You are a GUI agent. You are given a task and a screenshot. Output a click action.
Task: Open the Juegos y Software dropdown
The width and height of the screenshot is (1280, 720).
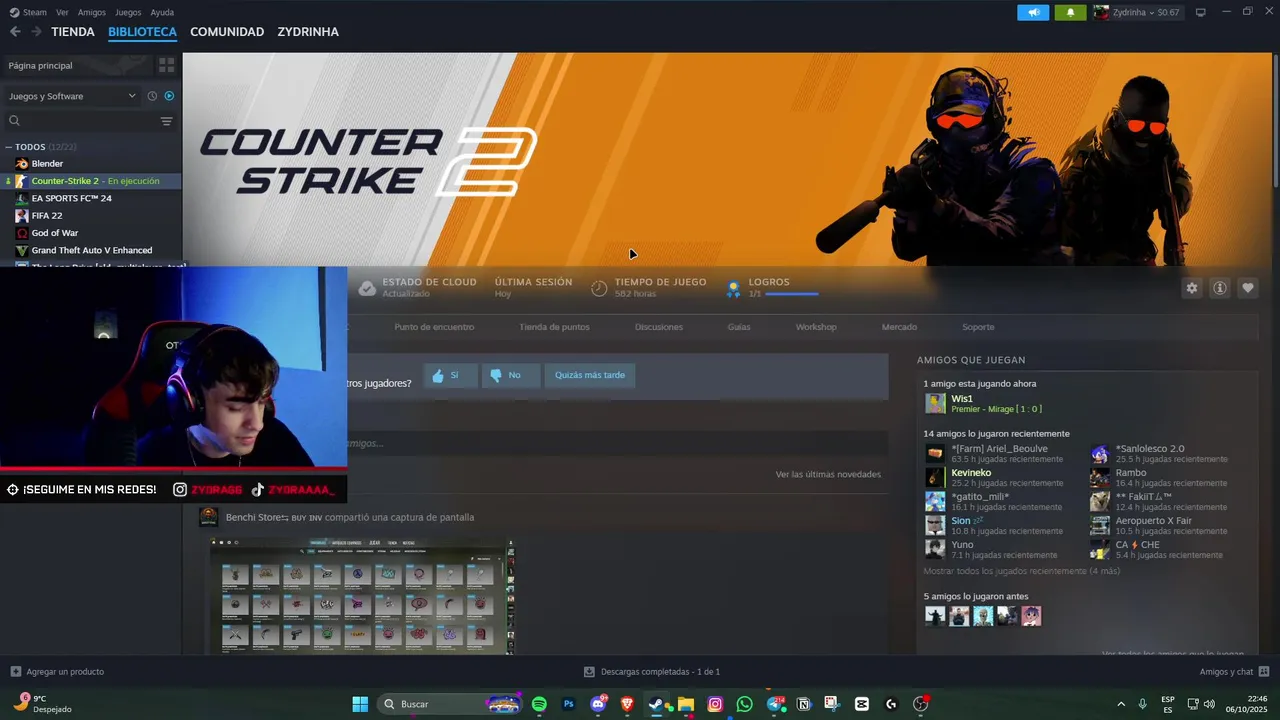72,96
